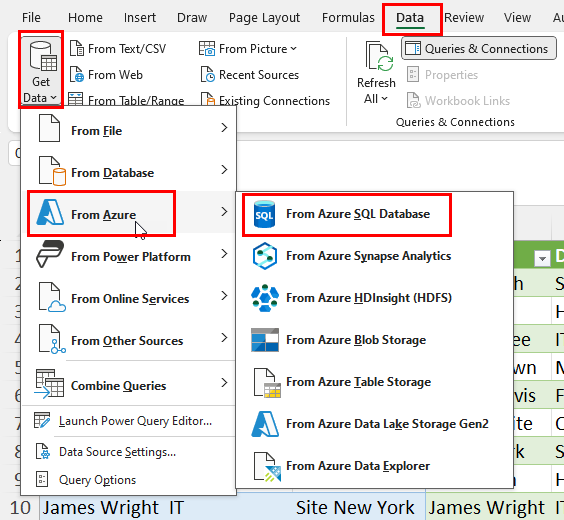Open the File tab
Screen dimensions: 564x520
31,18
